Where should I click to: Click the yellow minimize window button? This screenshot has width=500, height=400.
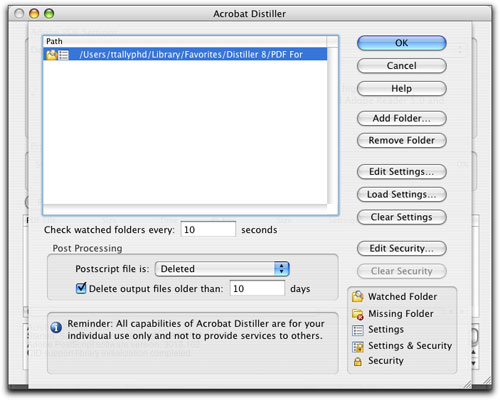pyautogui.click(x=34, y=14)
